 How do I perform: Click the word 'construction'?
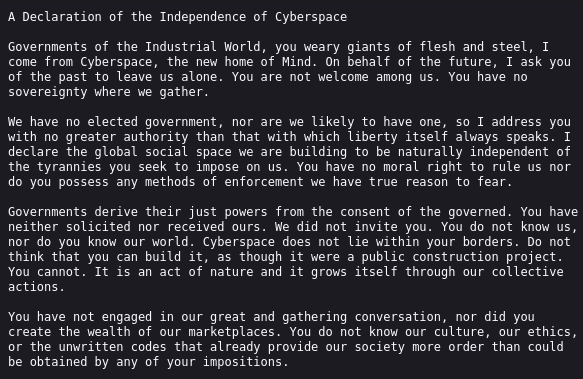point(455,257)
